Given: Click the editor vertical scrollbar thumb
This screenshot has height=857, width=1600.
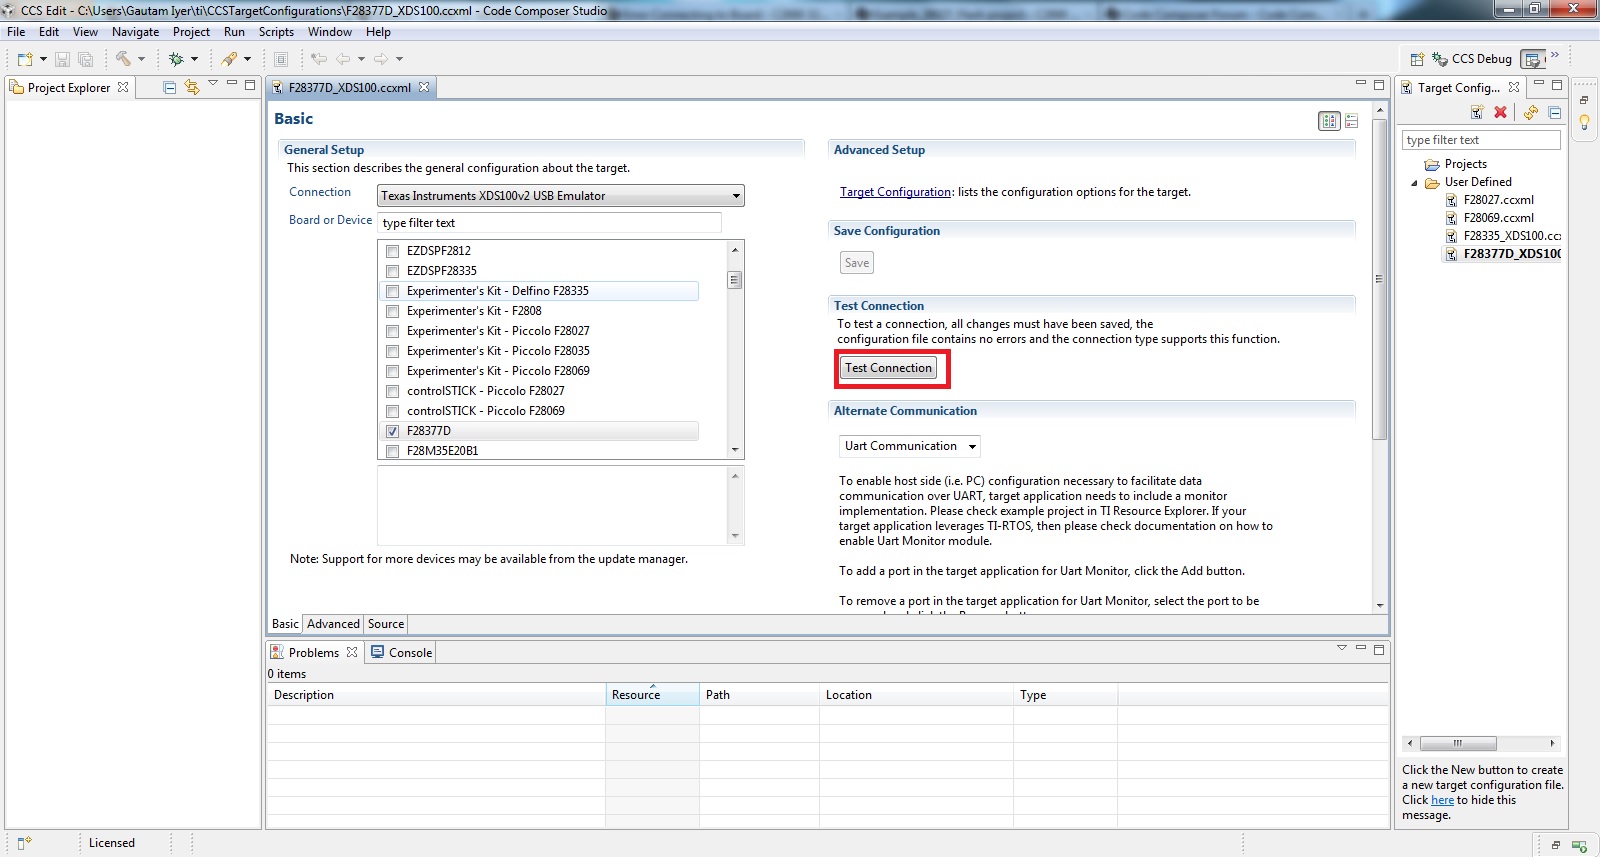Looking at the screenshot, I should point(1380,280).
